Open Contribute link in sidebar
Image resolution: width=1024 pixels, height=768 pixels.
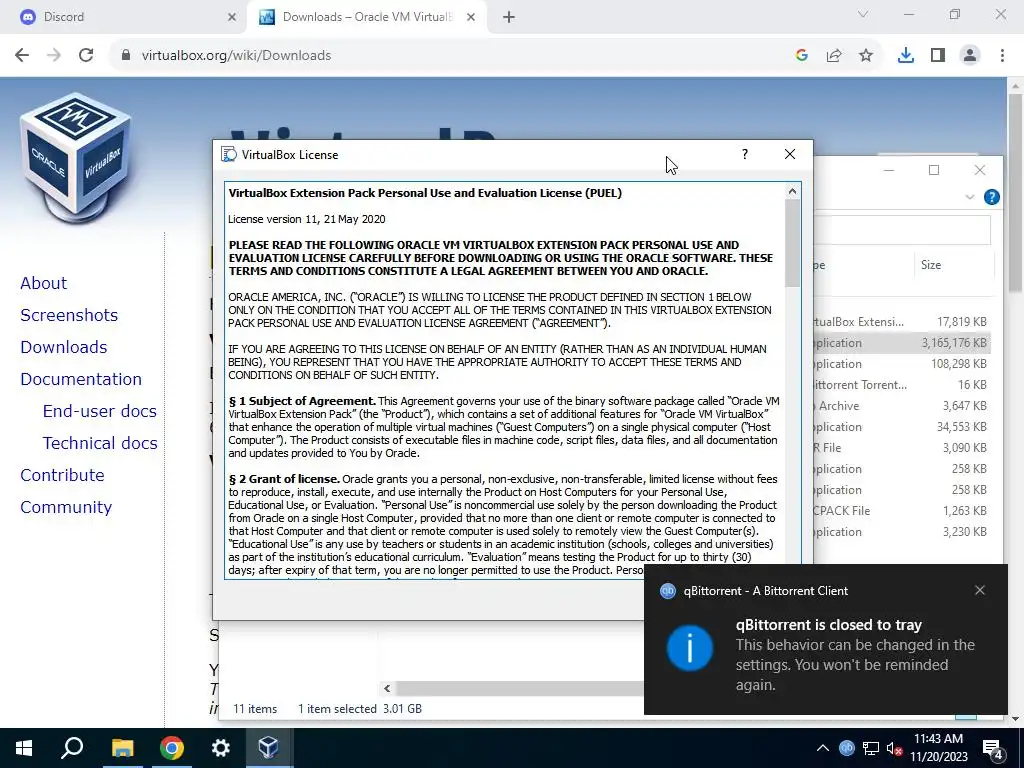62,475
